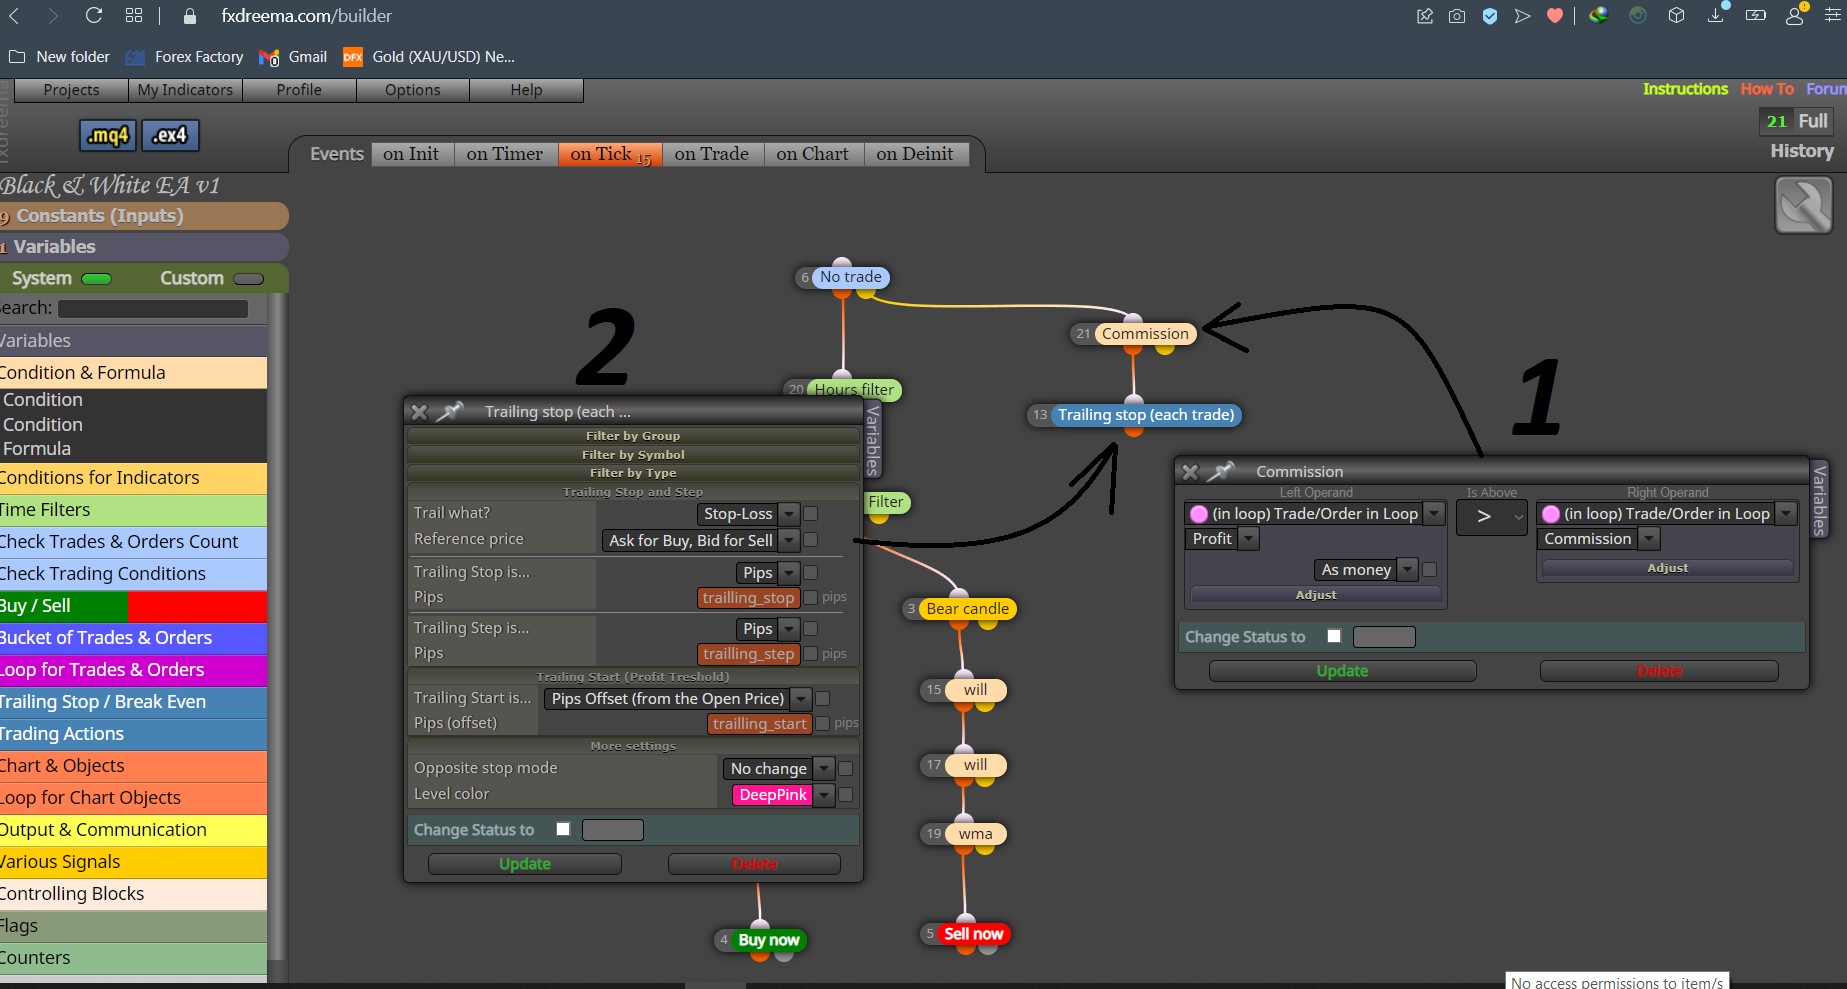Image resolution: width=1847 pixels, height=989 pixels.
Task: Open the Projects menu
Action: (72, 90)
